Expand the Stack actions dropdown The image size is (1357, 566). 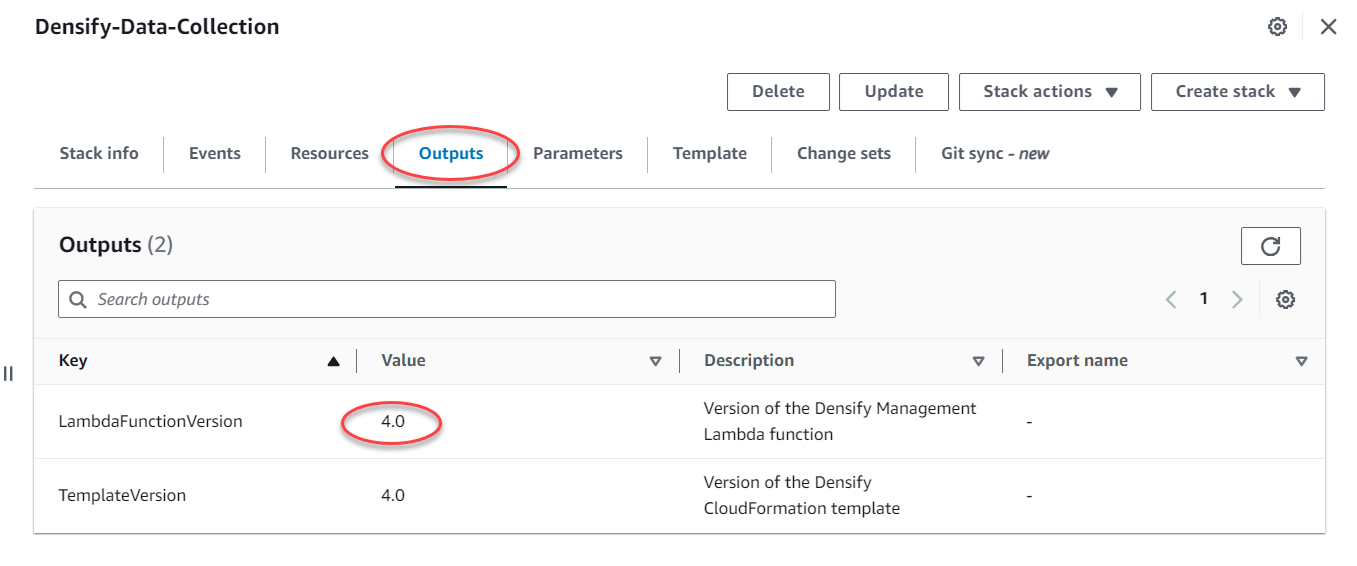1050,91
